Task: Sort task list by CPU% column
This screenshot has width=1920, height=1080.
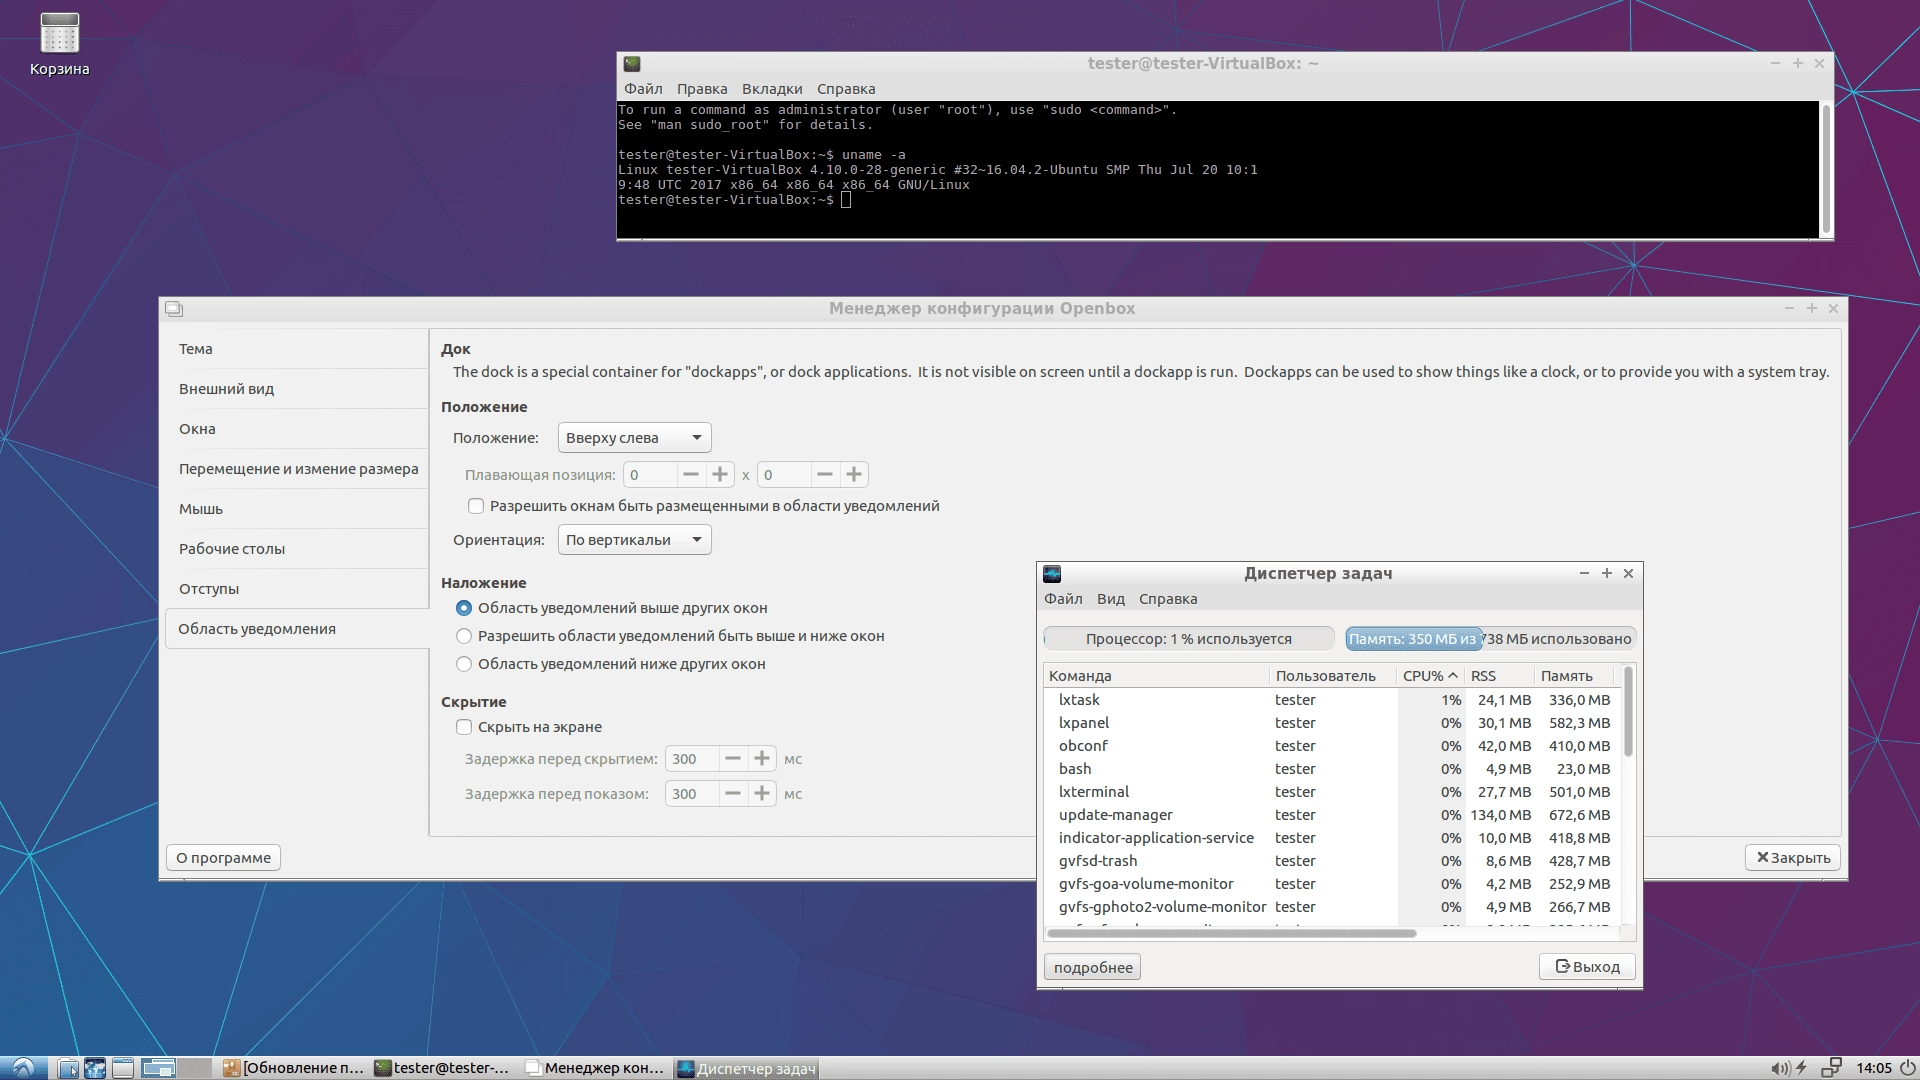Action: click(x=1429, y=676)
